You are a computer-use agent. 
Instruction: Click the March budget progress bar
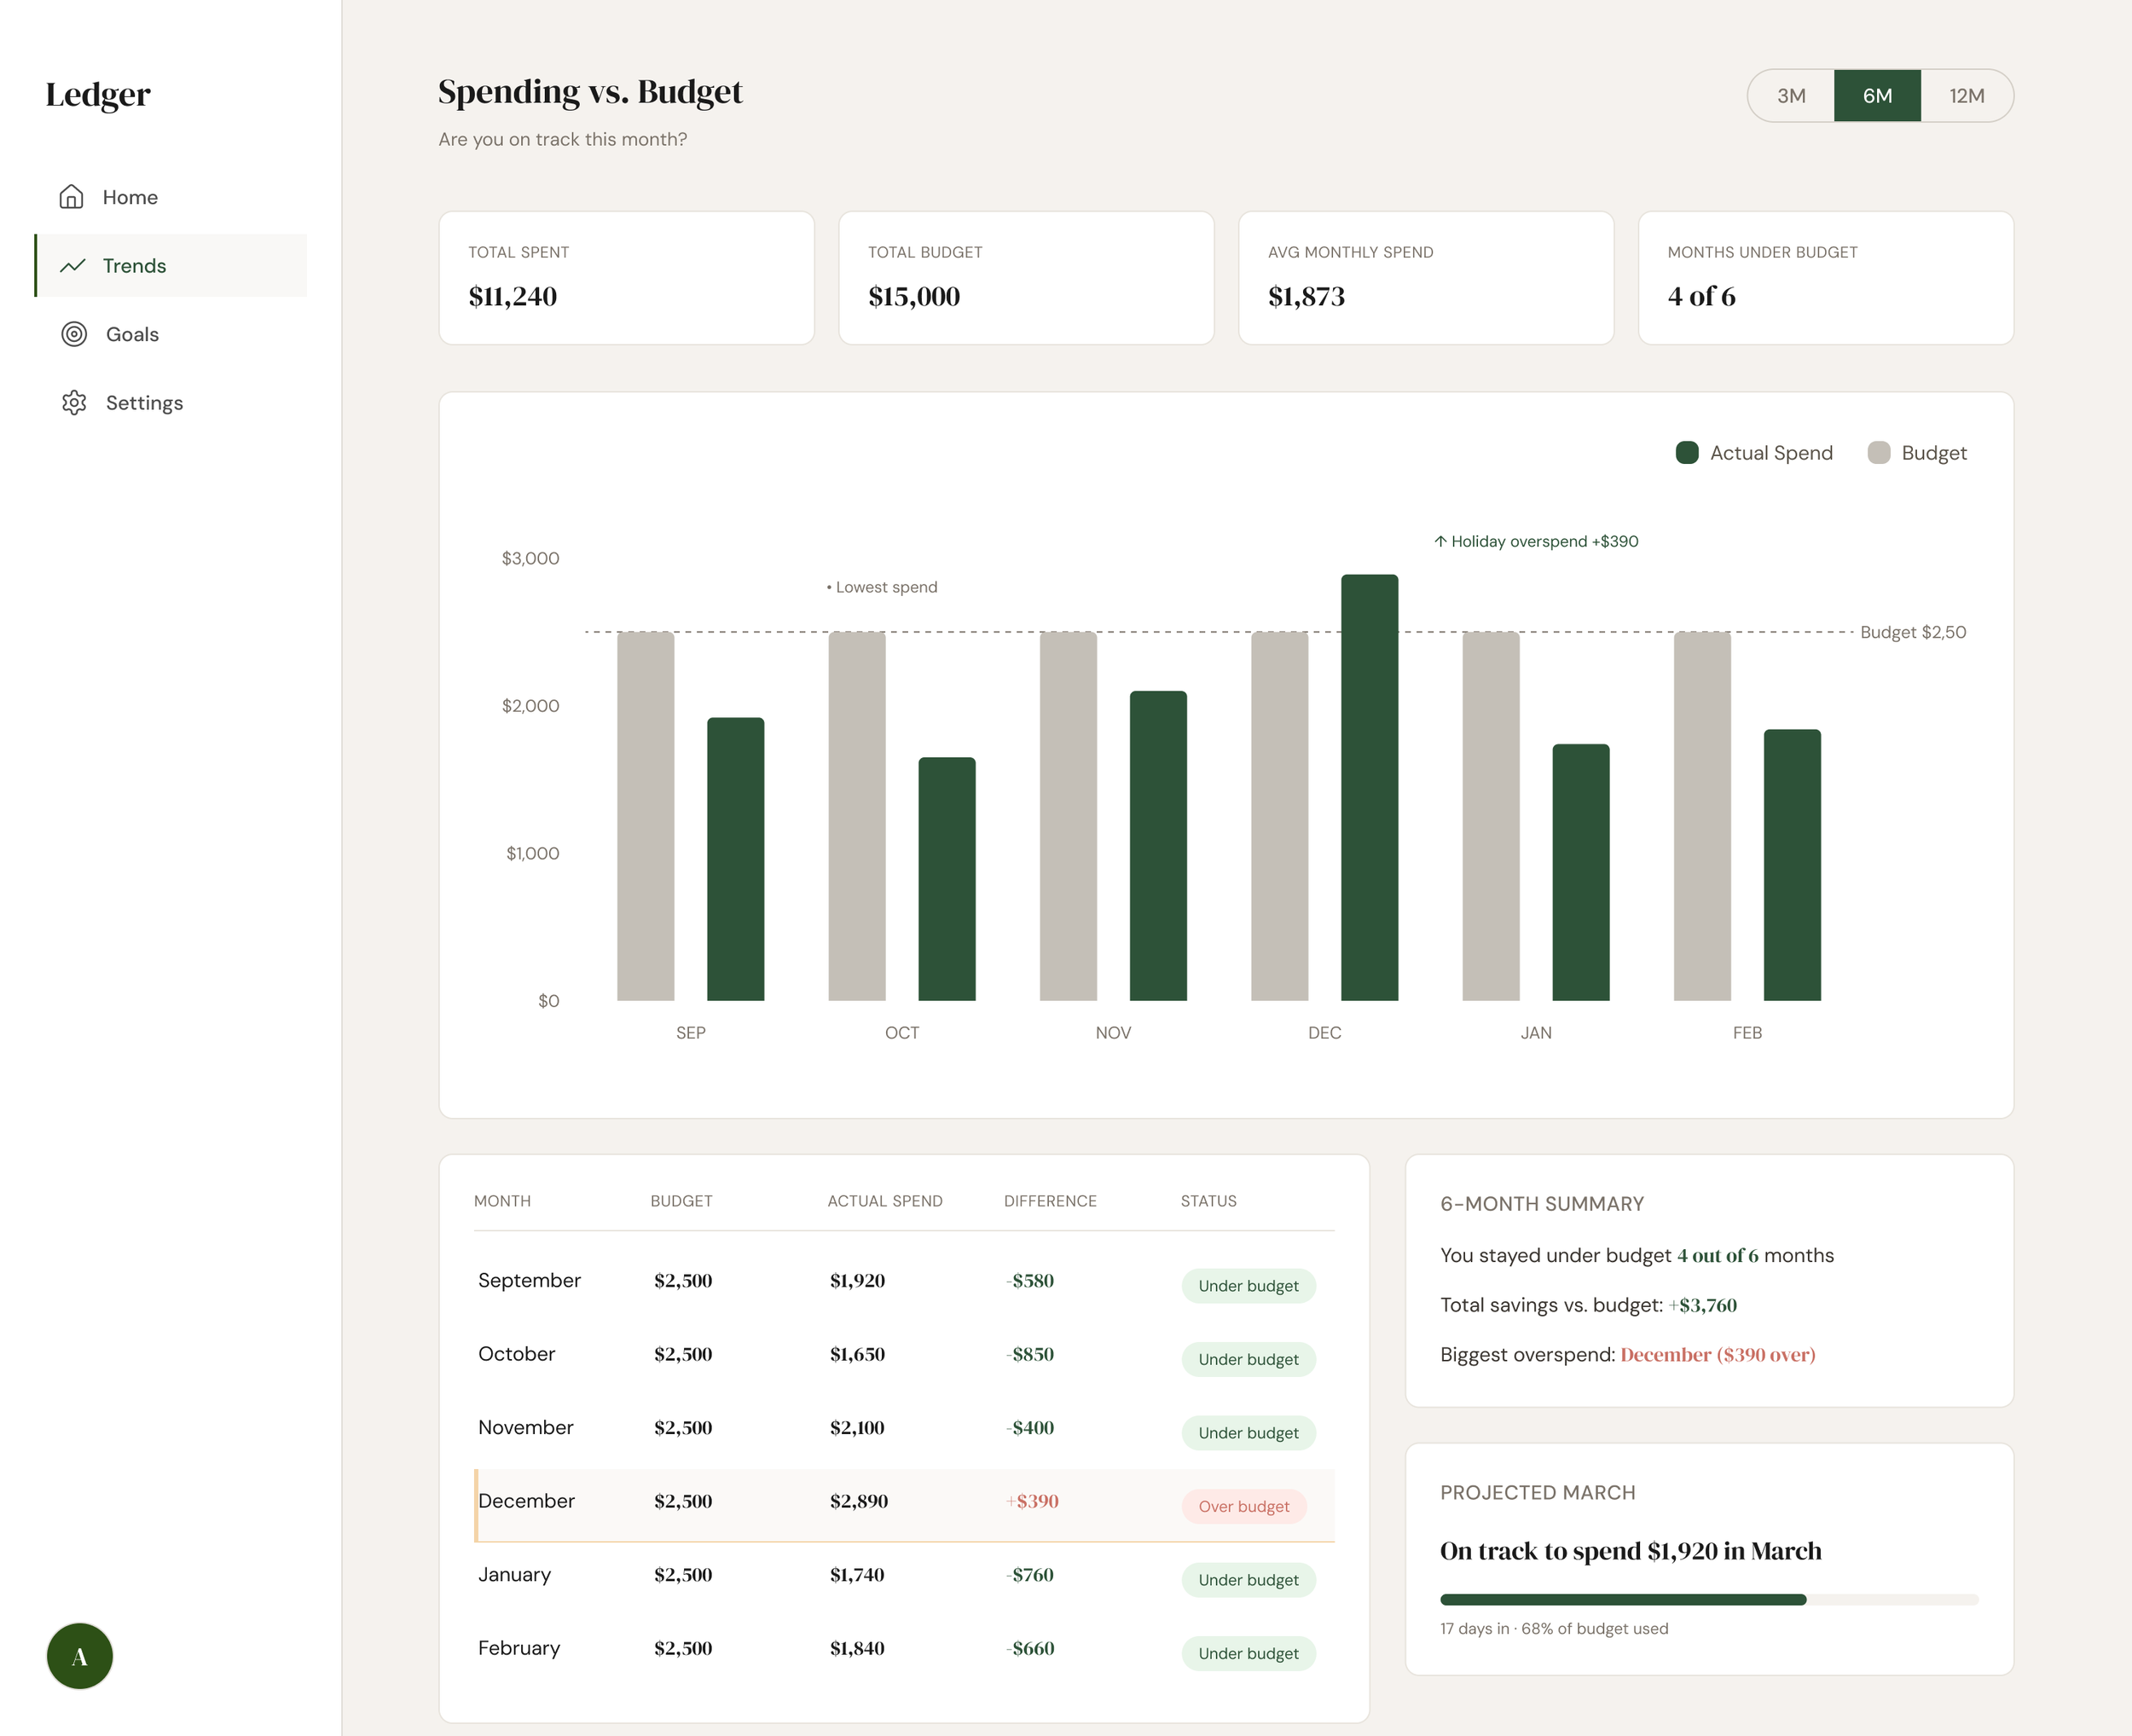pos(1708,1599)
